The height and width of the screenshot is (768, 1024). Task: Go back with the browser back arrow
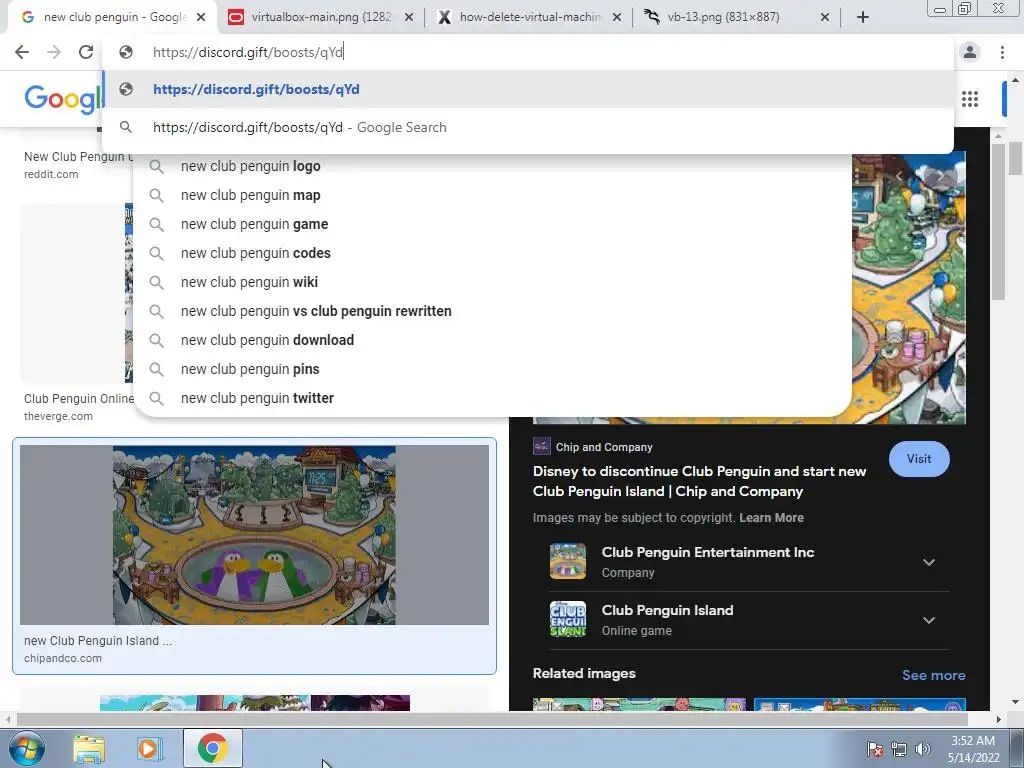point(22,52)
